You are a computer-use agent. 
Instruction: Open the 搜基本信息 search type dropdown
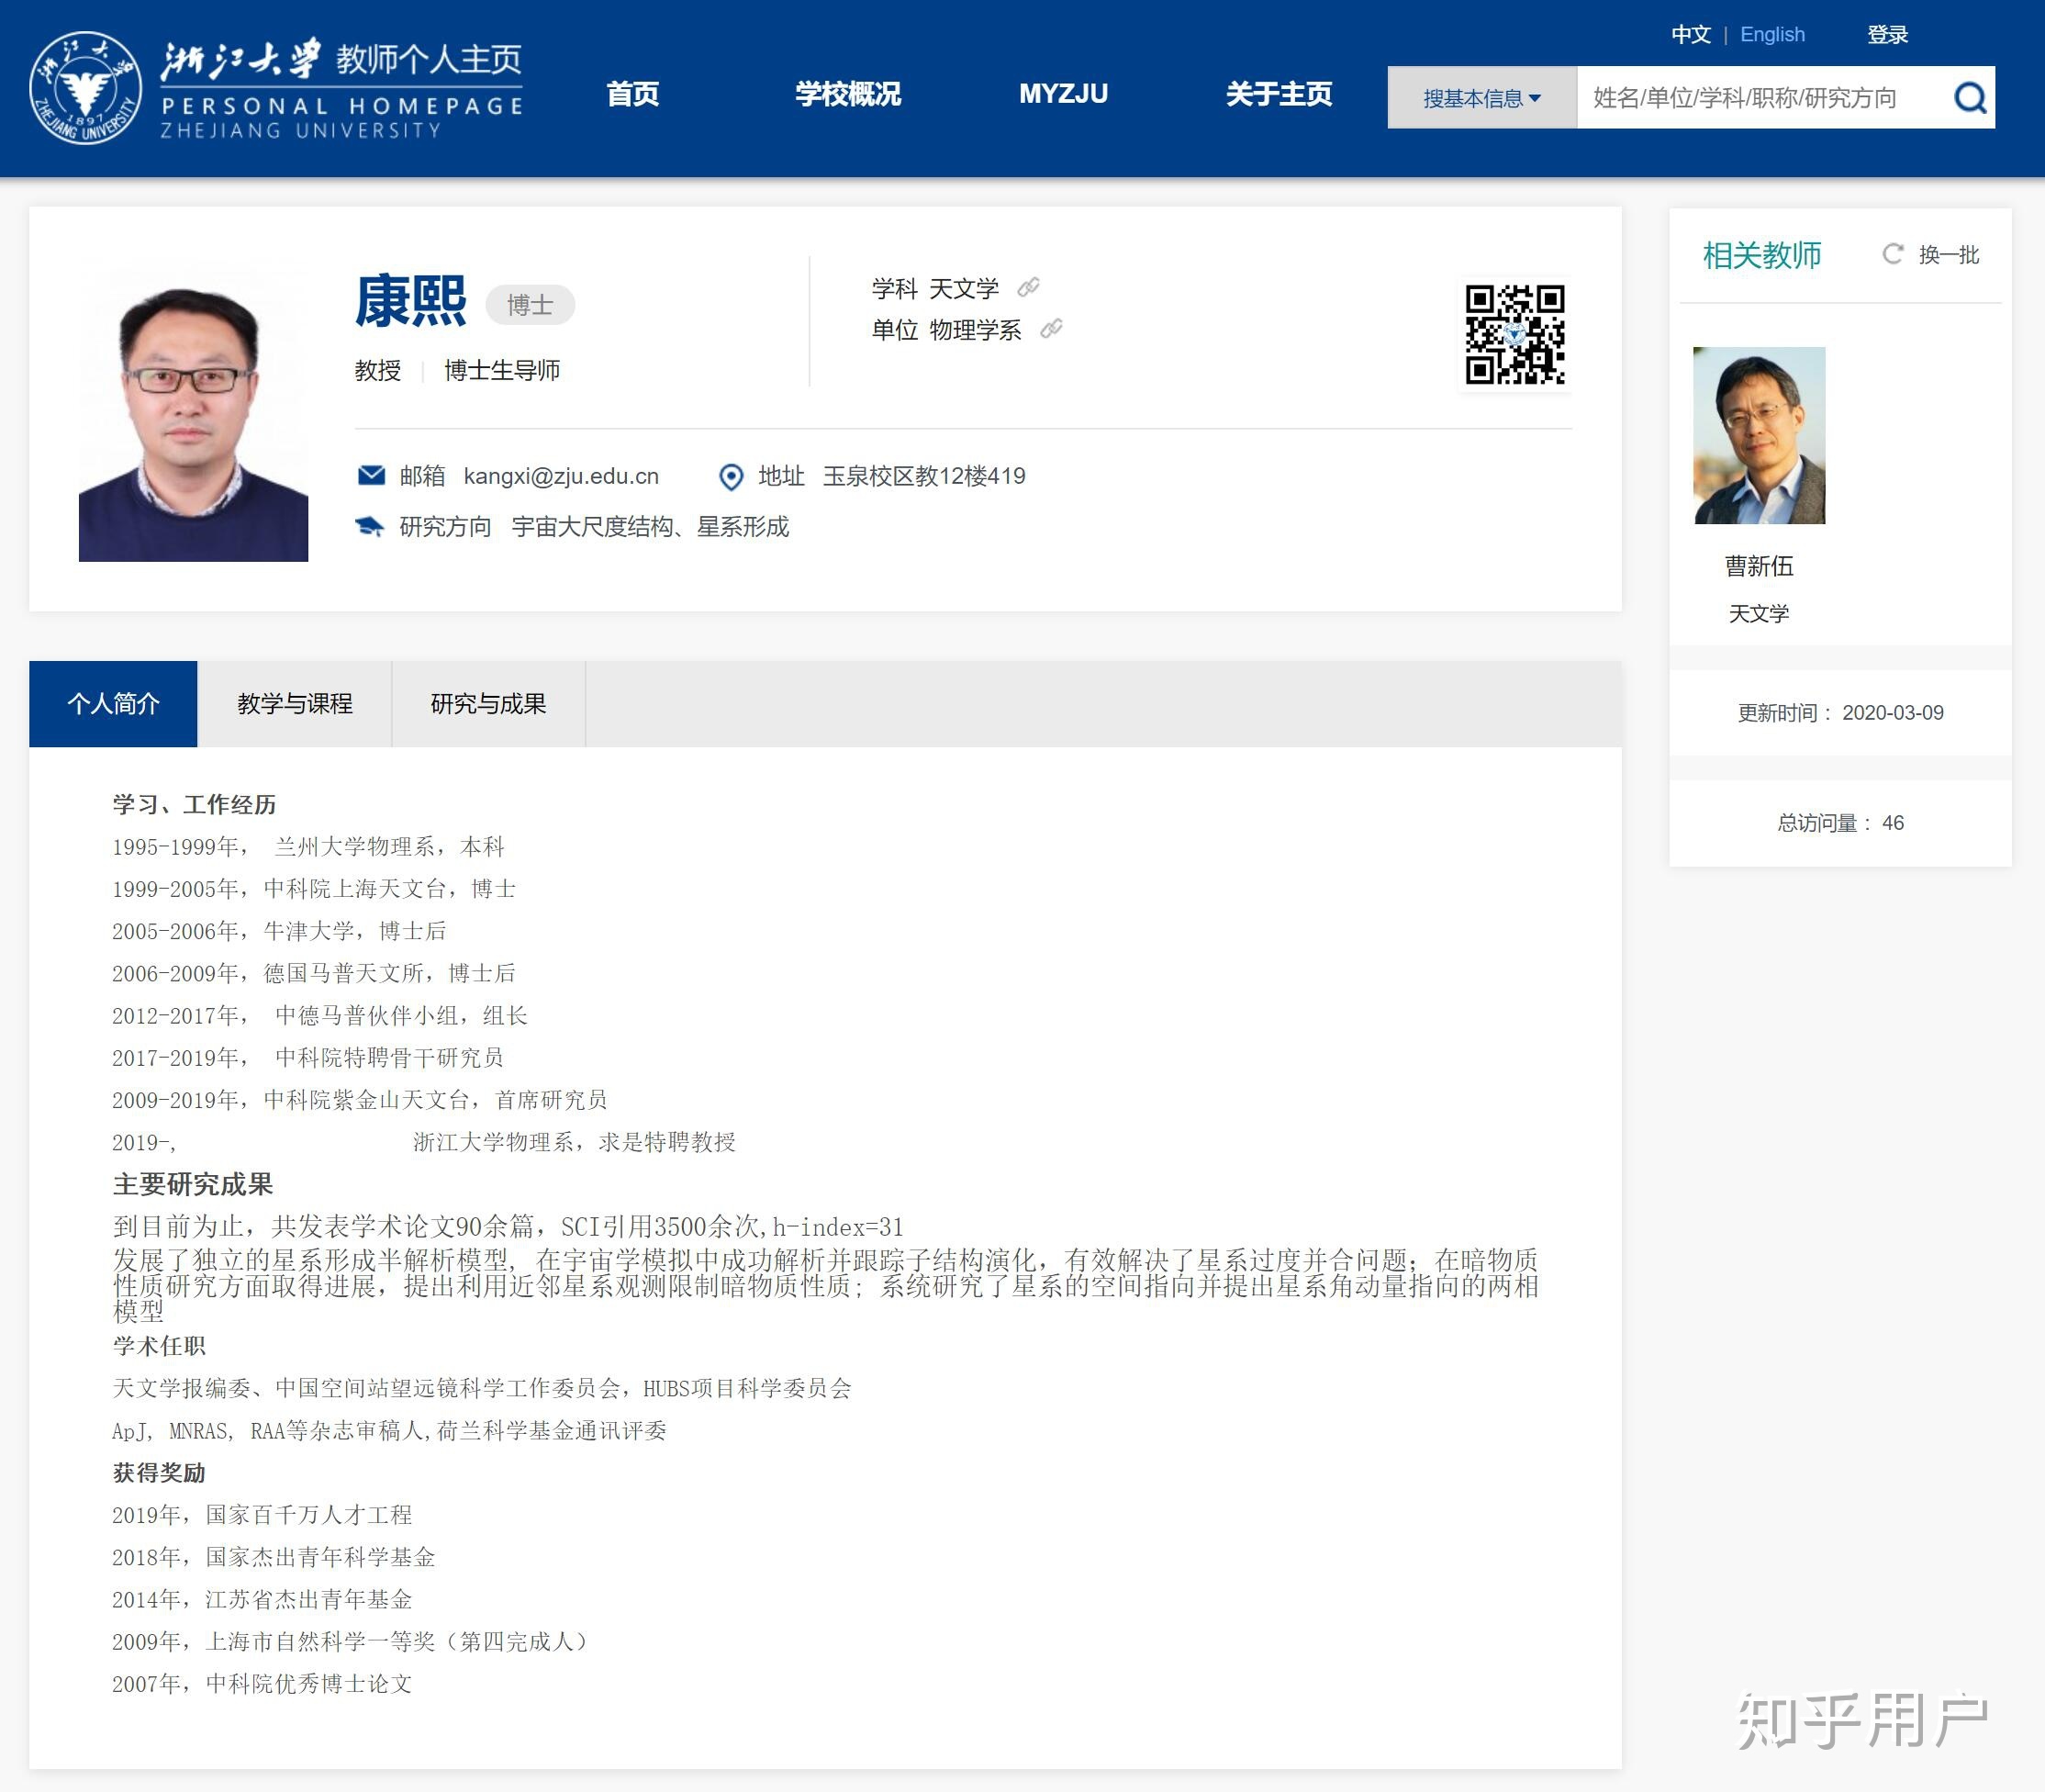(x=1481, y=98)
